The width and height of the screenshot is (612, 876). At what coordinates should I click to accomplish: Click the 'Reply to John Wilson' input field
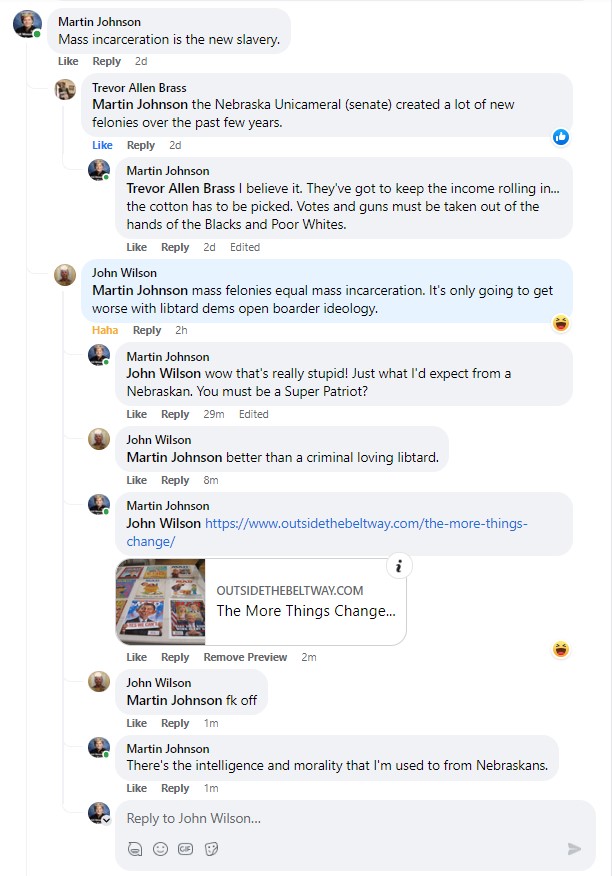click(355, 818)
